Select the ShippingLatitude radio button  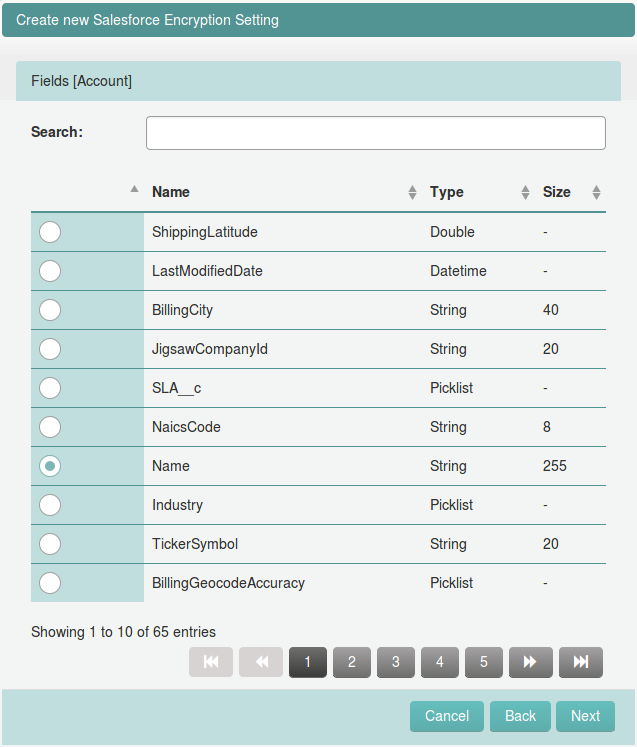(50, 232)
